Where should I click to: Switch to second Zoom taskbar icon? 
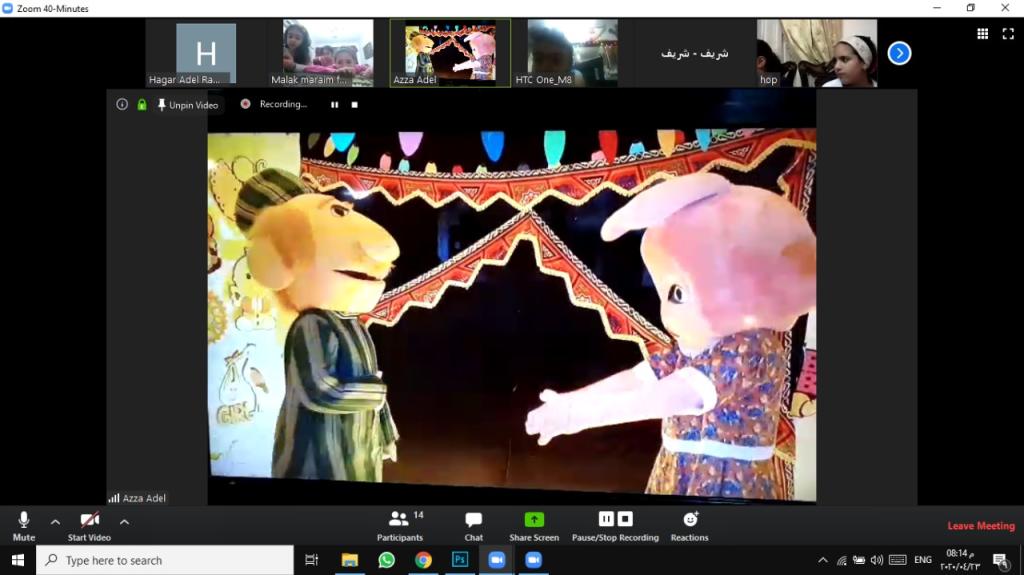click(x=534, y=560)
